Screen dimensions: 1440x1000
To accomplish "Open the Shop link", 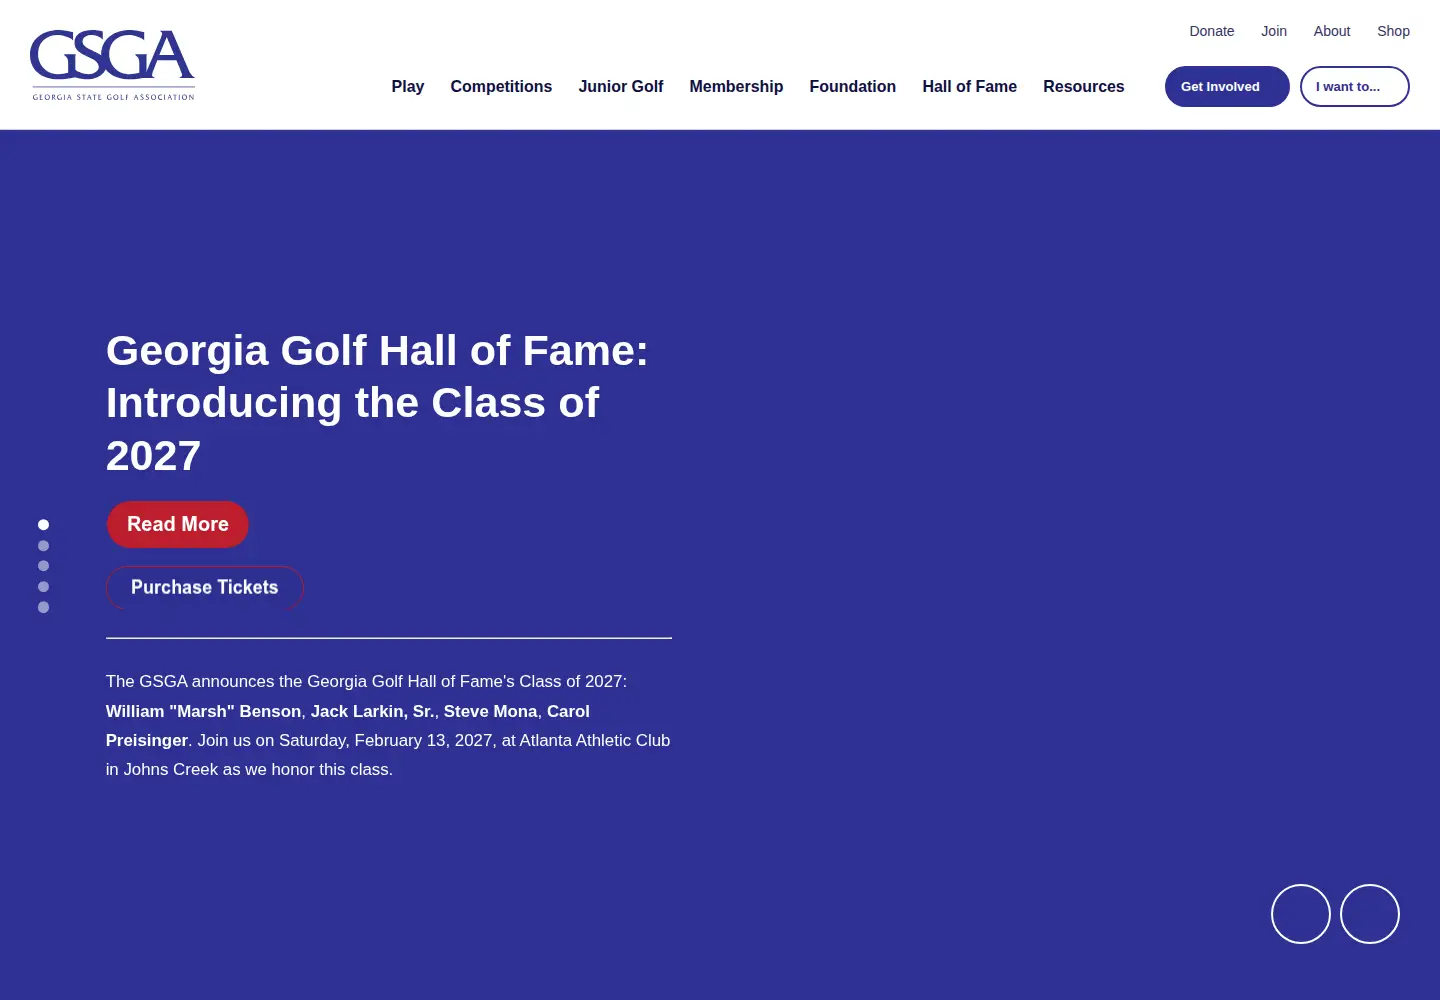I will click(1393, 31).
